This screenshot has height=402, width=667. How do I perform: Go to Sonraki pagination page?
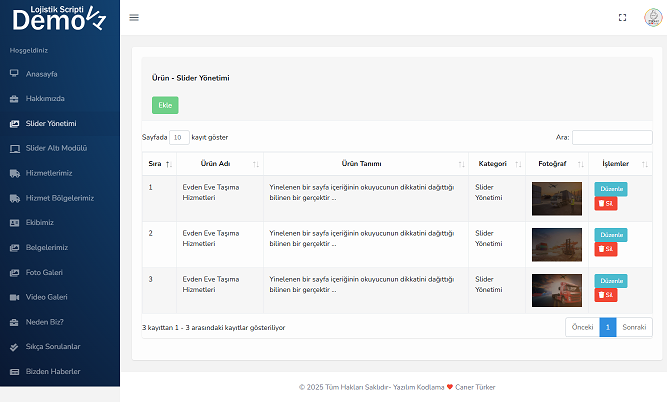click(634, 327)
